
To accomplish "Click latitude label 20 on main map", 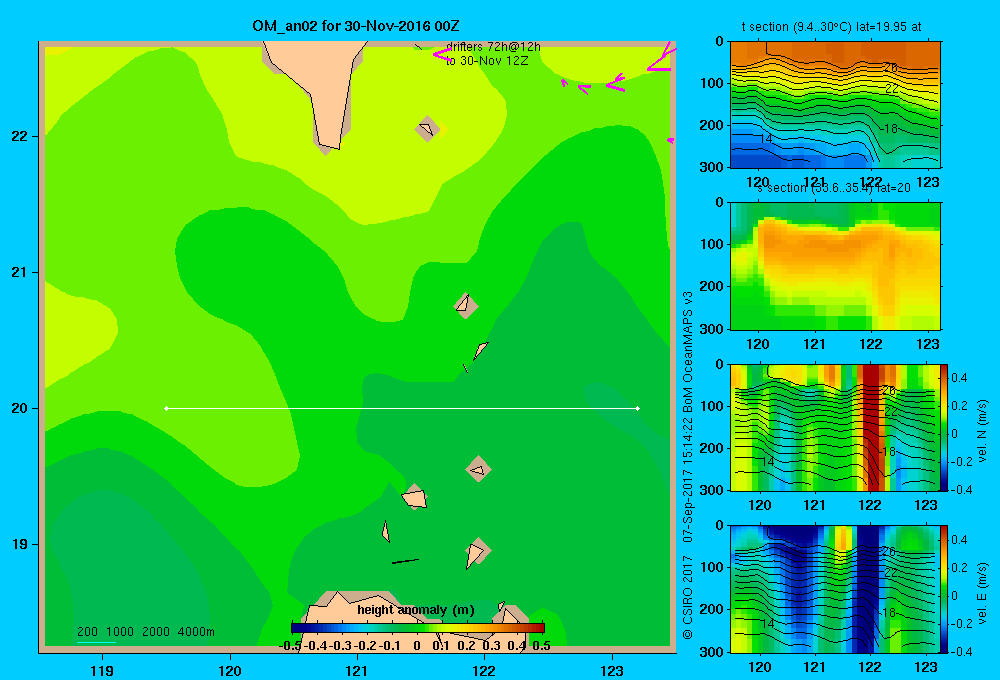I will pos(20,408).
